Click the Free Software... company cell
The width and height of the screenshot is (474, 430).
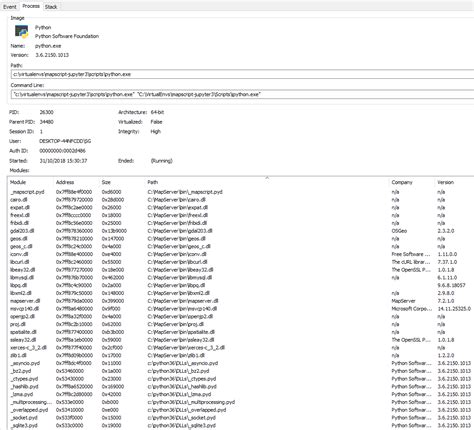[411, 254]
